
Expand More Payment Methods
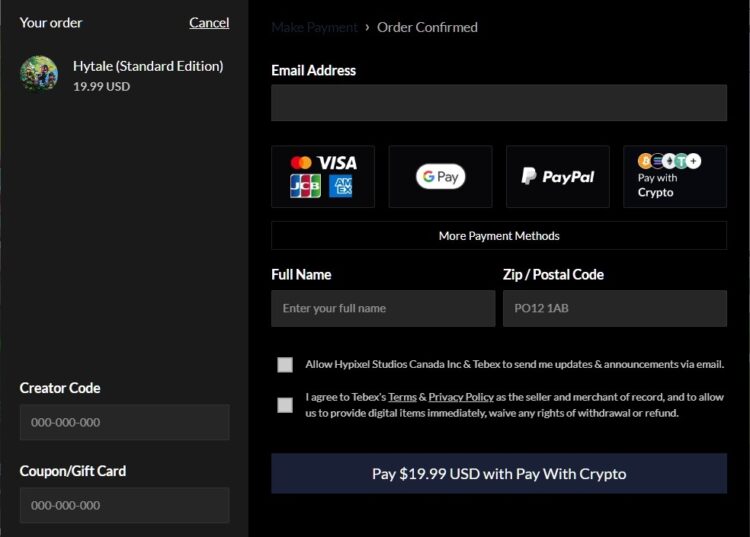[x=499, y=236]
